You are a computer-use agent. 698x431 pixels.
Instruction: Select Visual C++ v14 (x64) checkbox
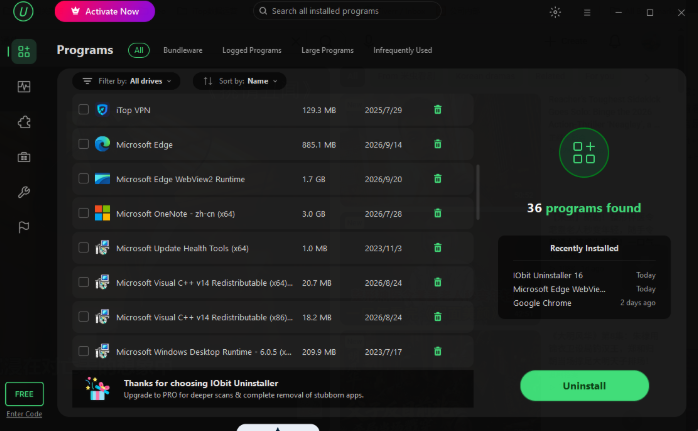point(83,282)
